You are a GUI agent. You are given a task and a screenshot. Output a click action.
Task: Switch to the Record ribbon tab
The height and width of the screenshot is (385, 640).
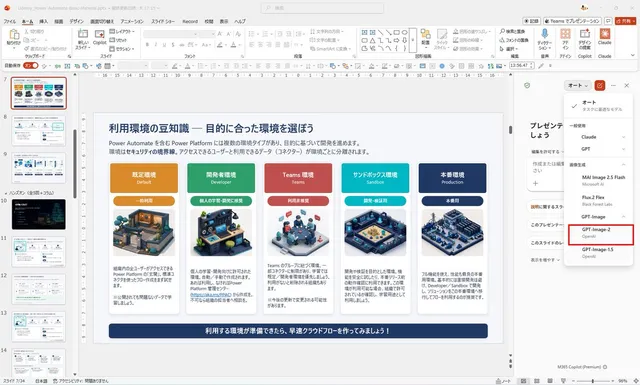pyautogui.click(x=190, y=21)
